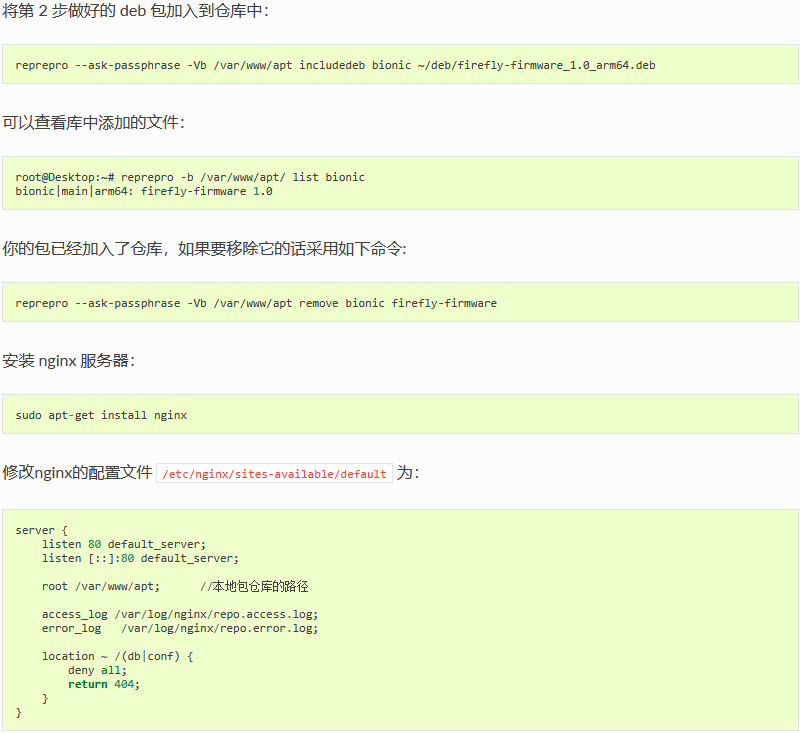Screen dimensions: 800x733
Task: Click the 'listen [::]:80 default_server;' line
Action: coord(140,559)
